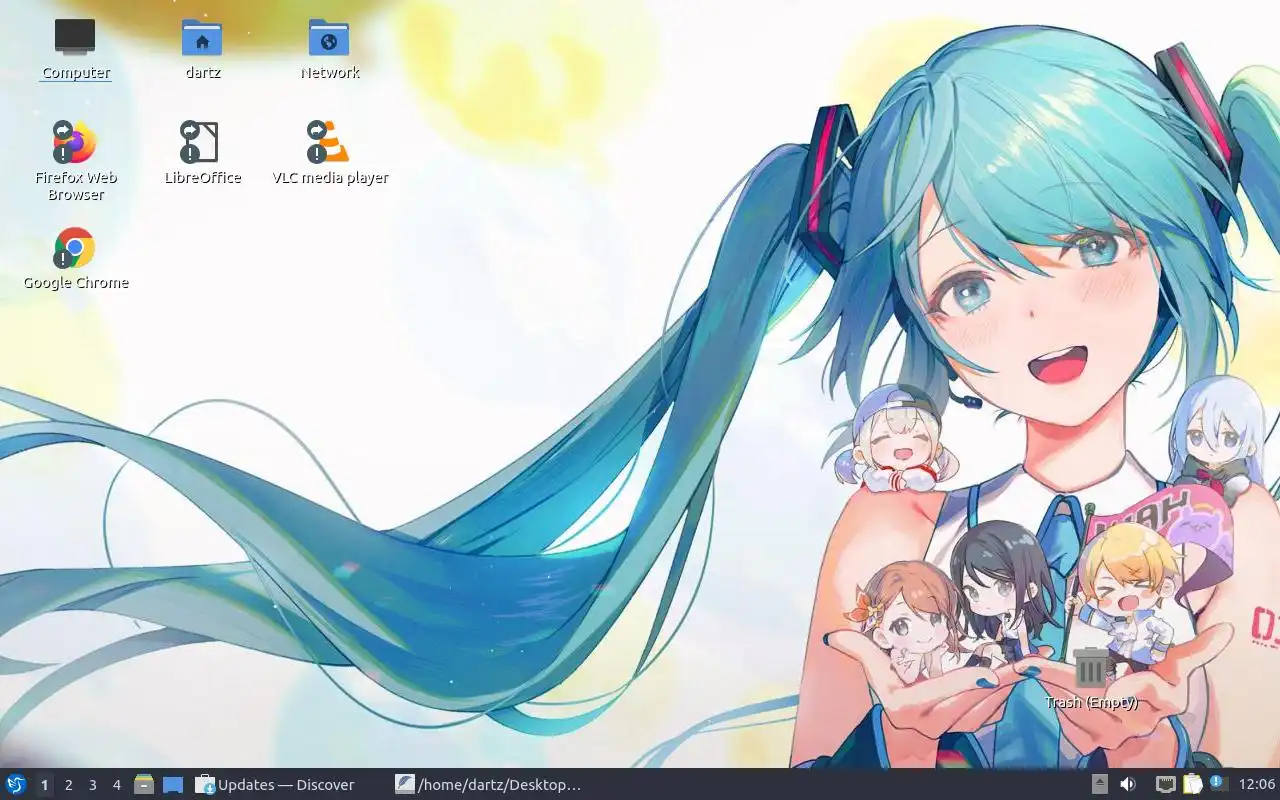Select the Google Chrome desktop icon

point(76,258)
